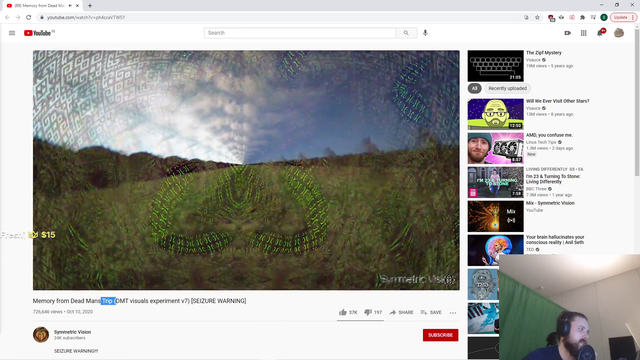Click Chrome Update button
Image resolution: width=640 pixels, height=360 pixels.
click(x=623, y=18)
